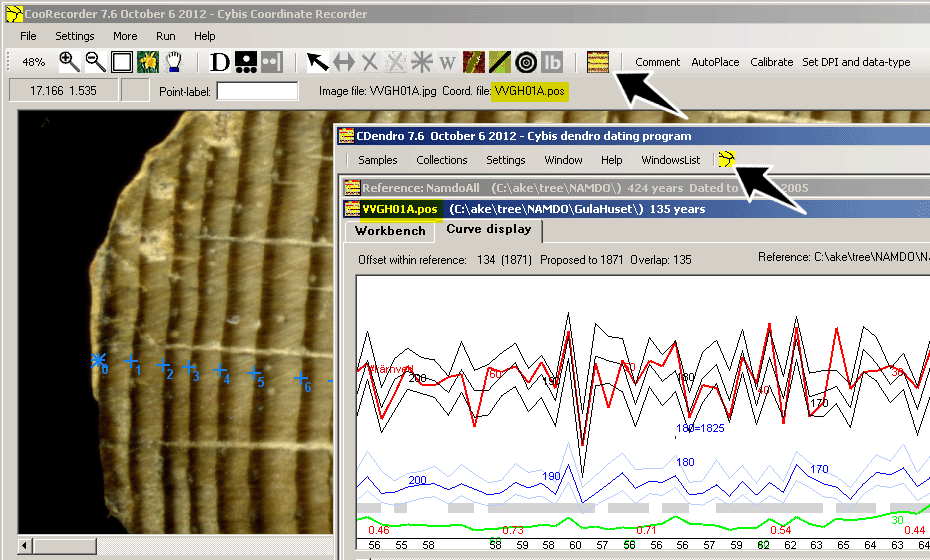The width and height of the screenshot is (930, 560).
Task: Click the 'Proposed to 1871' text
Action: point(581,260)
